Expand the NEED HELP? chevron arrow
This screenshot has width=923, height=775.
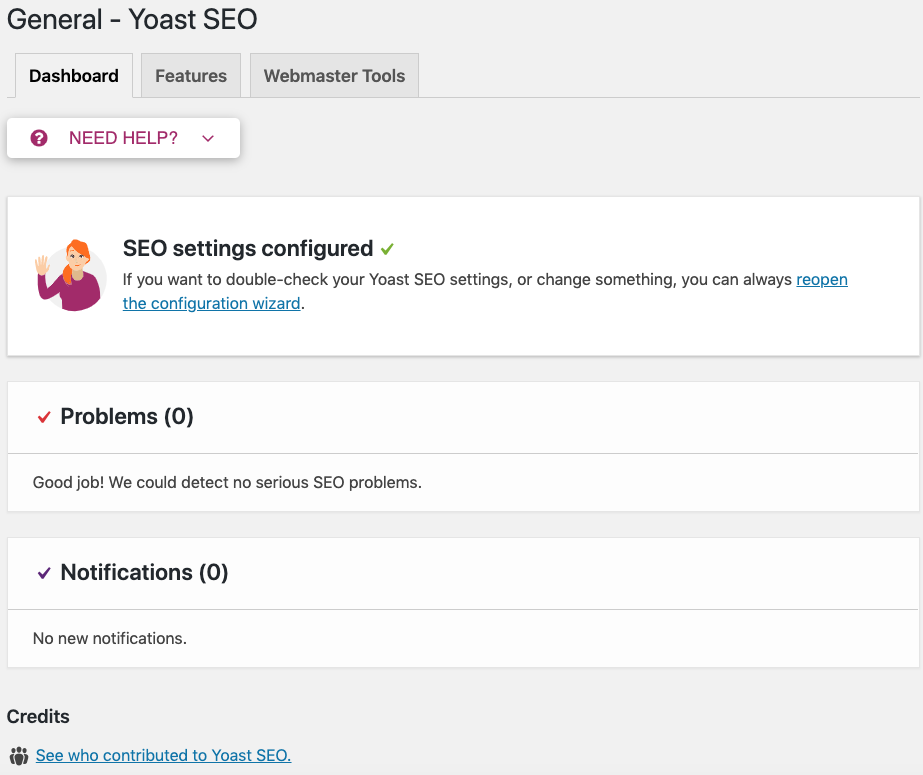click(208, 138)
